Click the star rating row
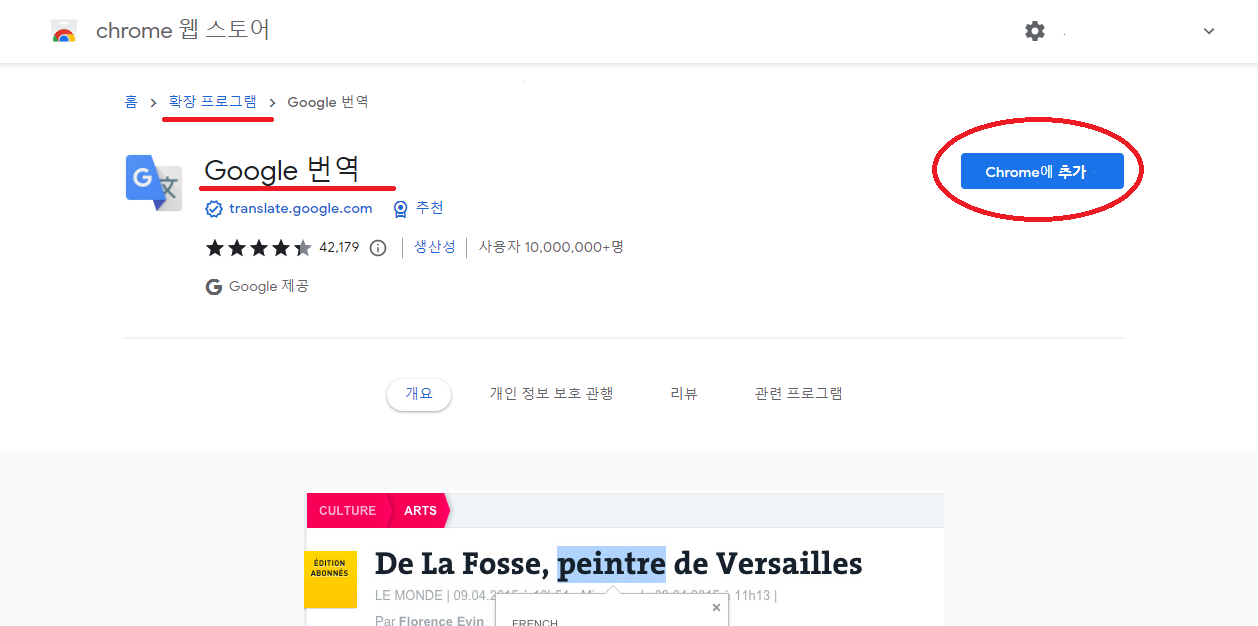Image resolution: width=1258 pixels, height=626 pixels. [x=259, y=248]
